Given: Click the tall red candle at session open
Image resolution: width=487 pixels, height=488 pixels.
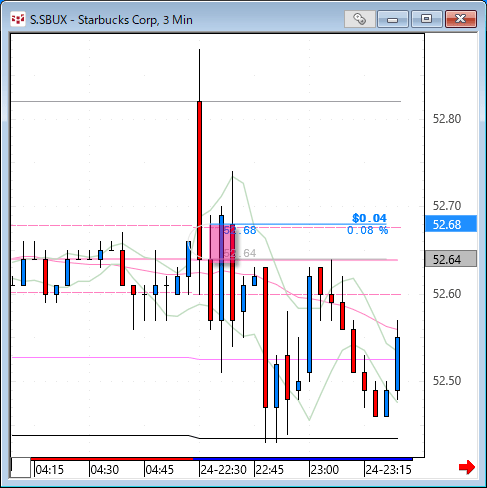Looking at the screenshot, I should 199,180.
